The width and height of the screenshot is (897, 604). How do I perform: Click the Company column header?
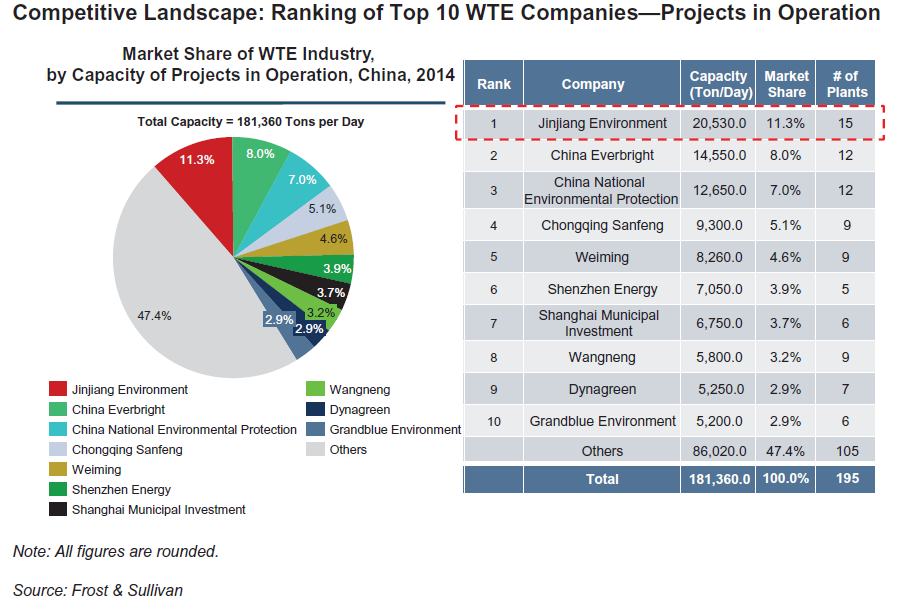coord(602,84)
